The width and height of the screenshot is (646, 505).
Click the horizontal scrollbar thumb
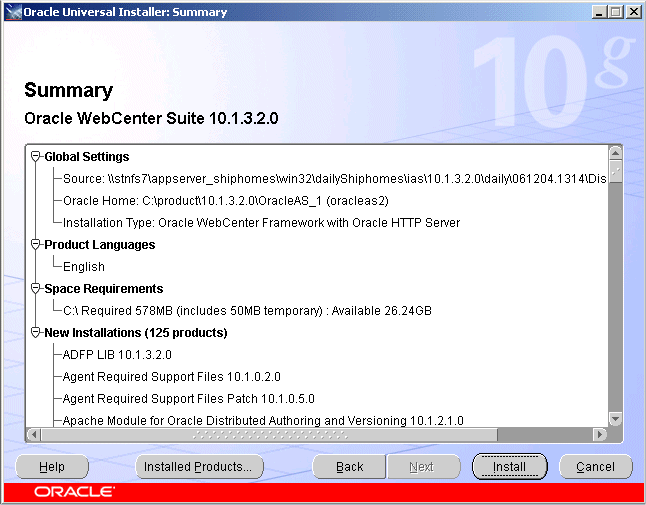click(269, 434)
